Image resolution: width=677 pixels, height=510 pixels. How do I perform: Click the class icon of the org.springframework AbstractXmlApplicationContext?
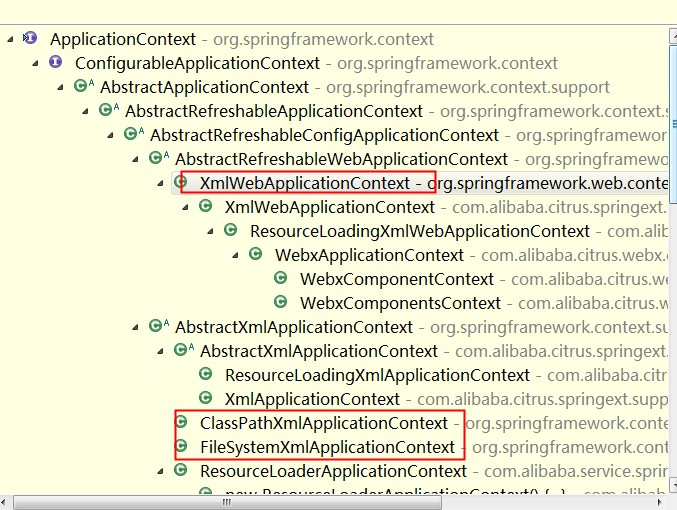(x=158, y=326)
